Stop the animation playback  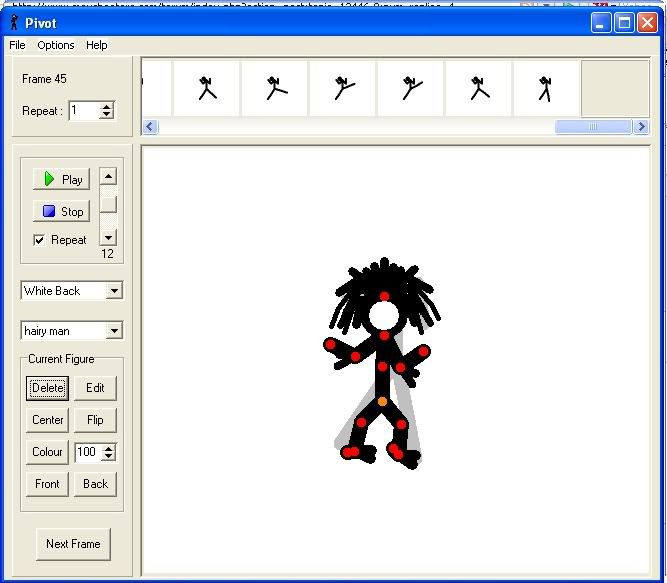tap(61, 211)
